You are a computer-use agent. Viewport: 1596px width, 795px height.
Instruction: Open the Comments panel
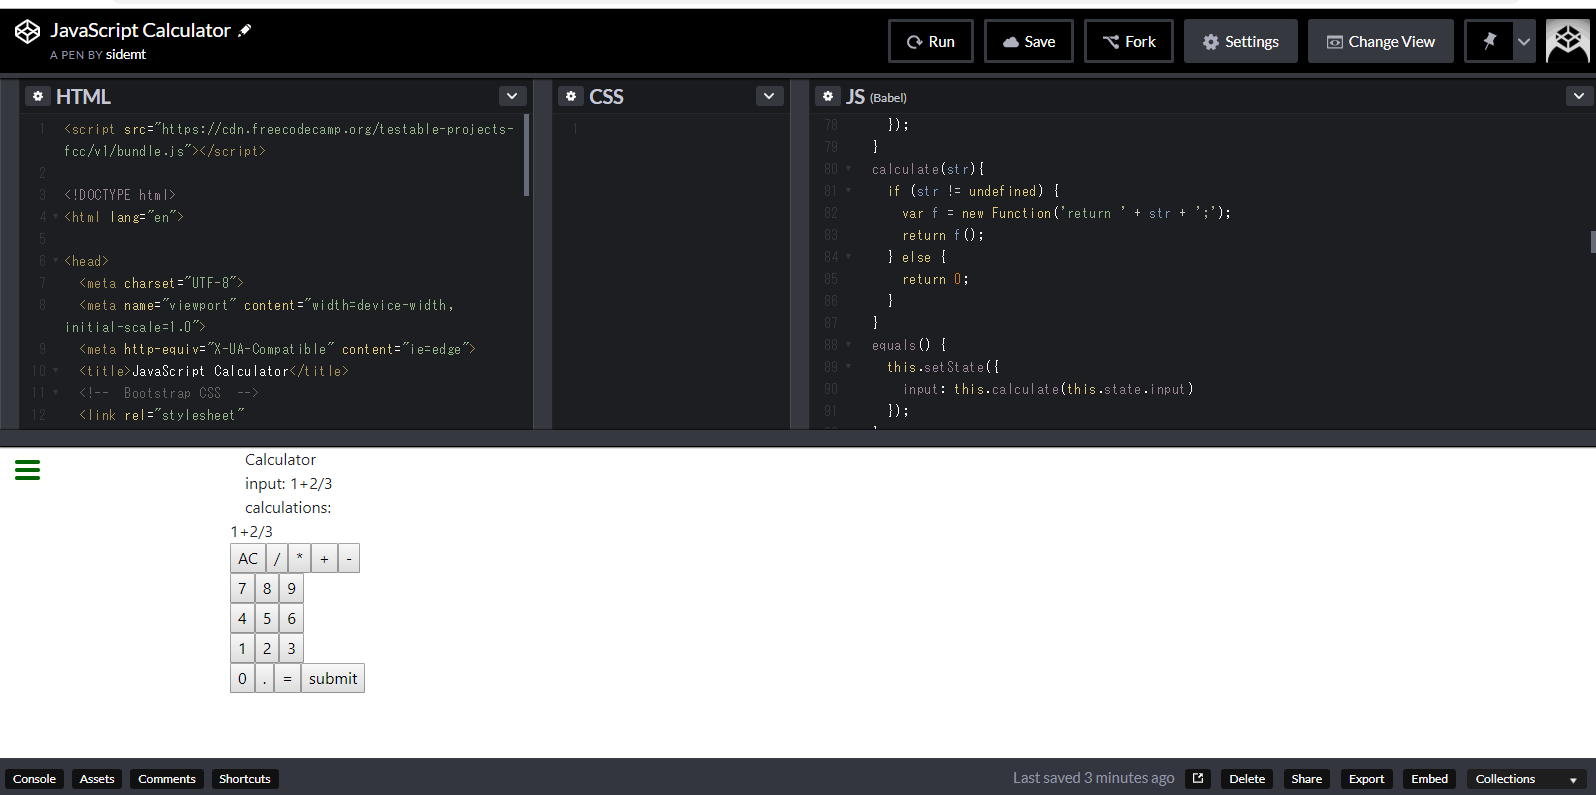167,779
